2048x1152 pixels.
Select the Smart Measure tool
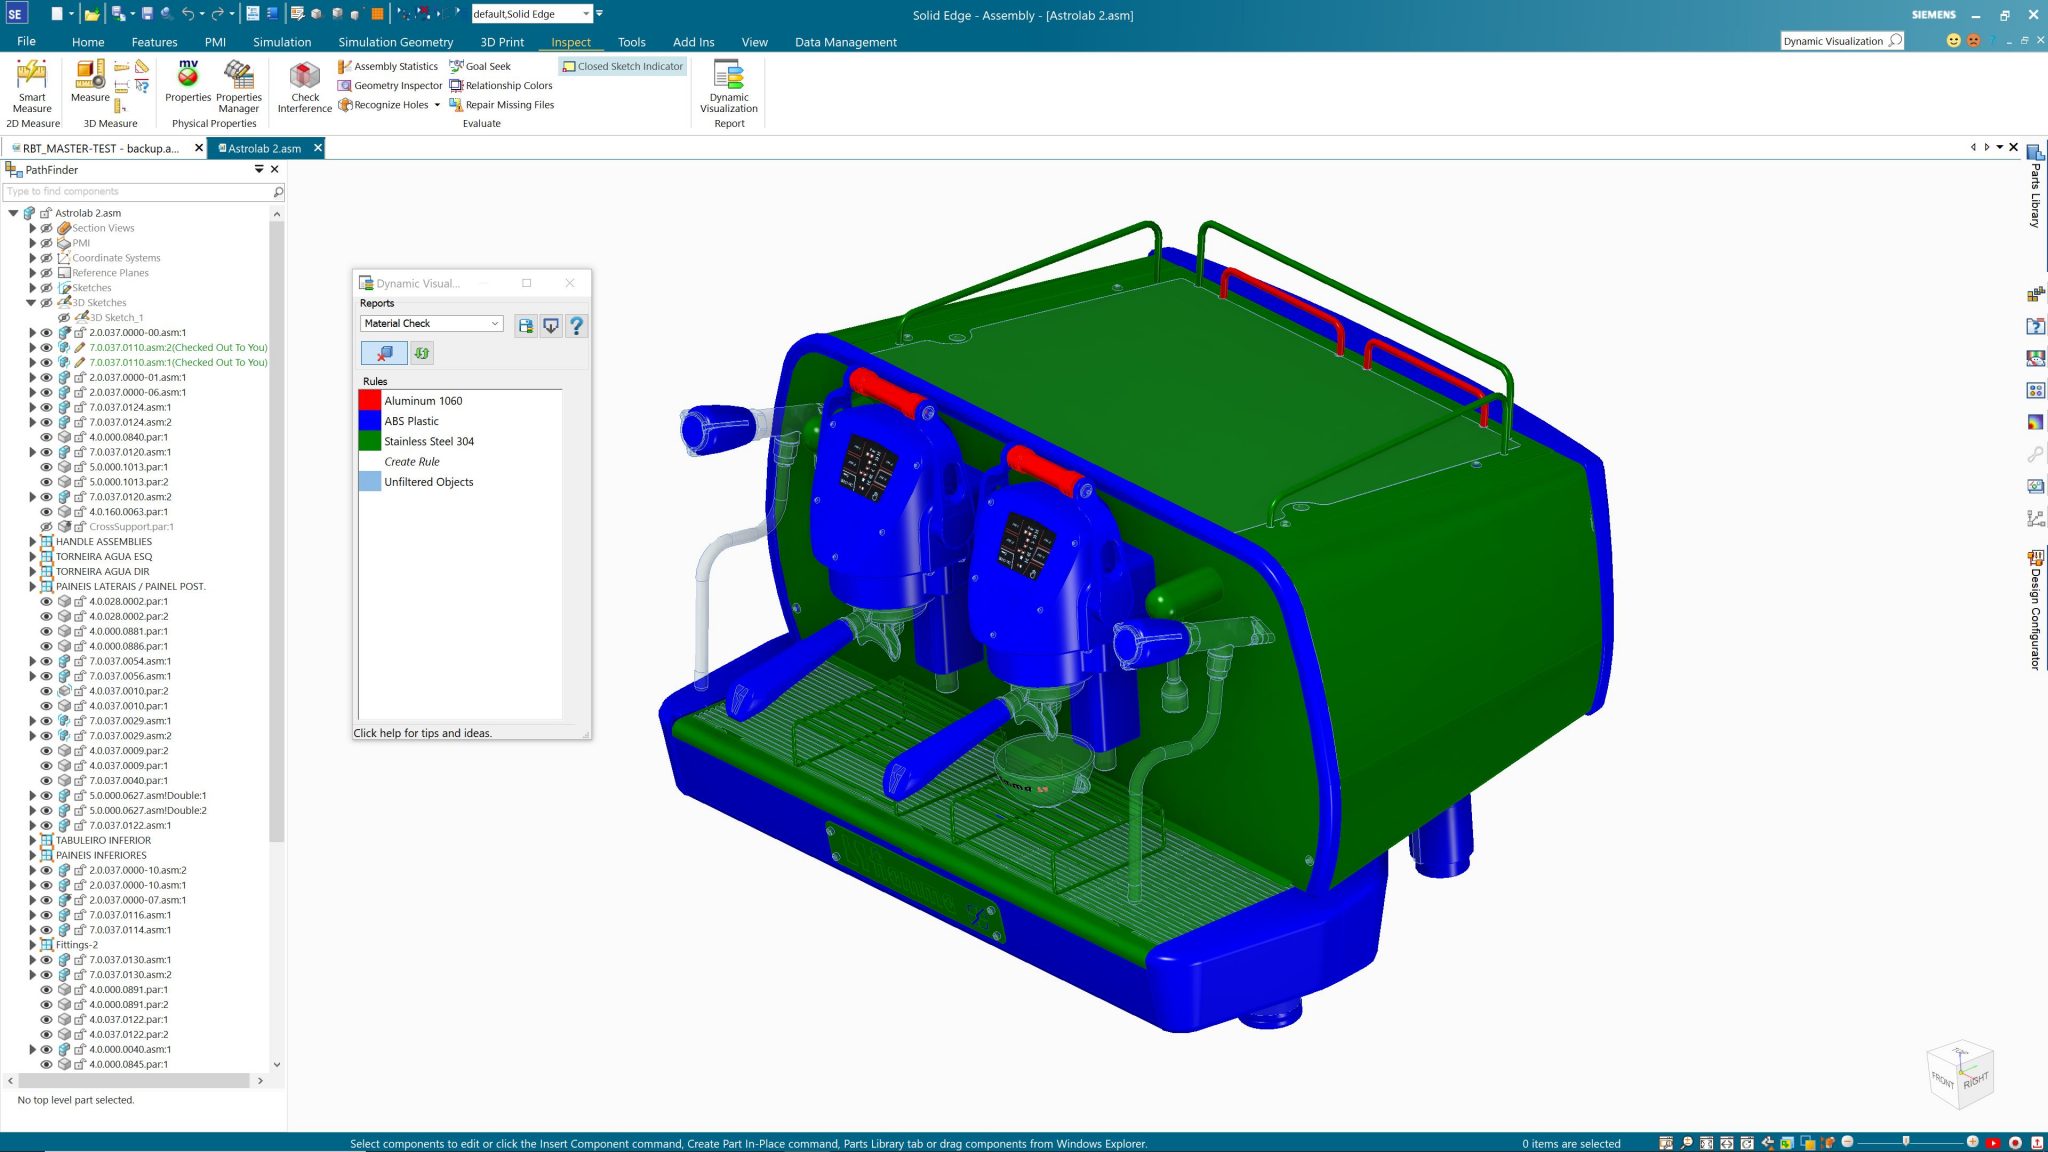click(32, 85)
